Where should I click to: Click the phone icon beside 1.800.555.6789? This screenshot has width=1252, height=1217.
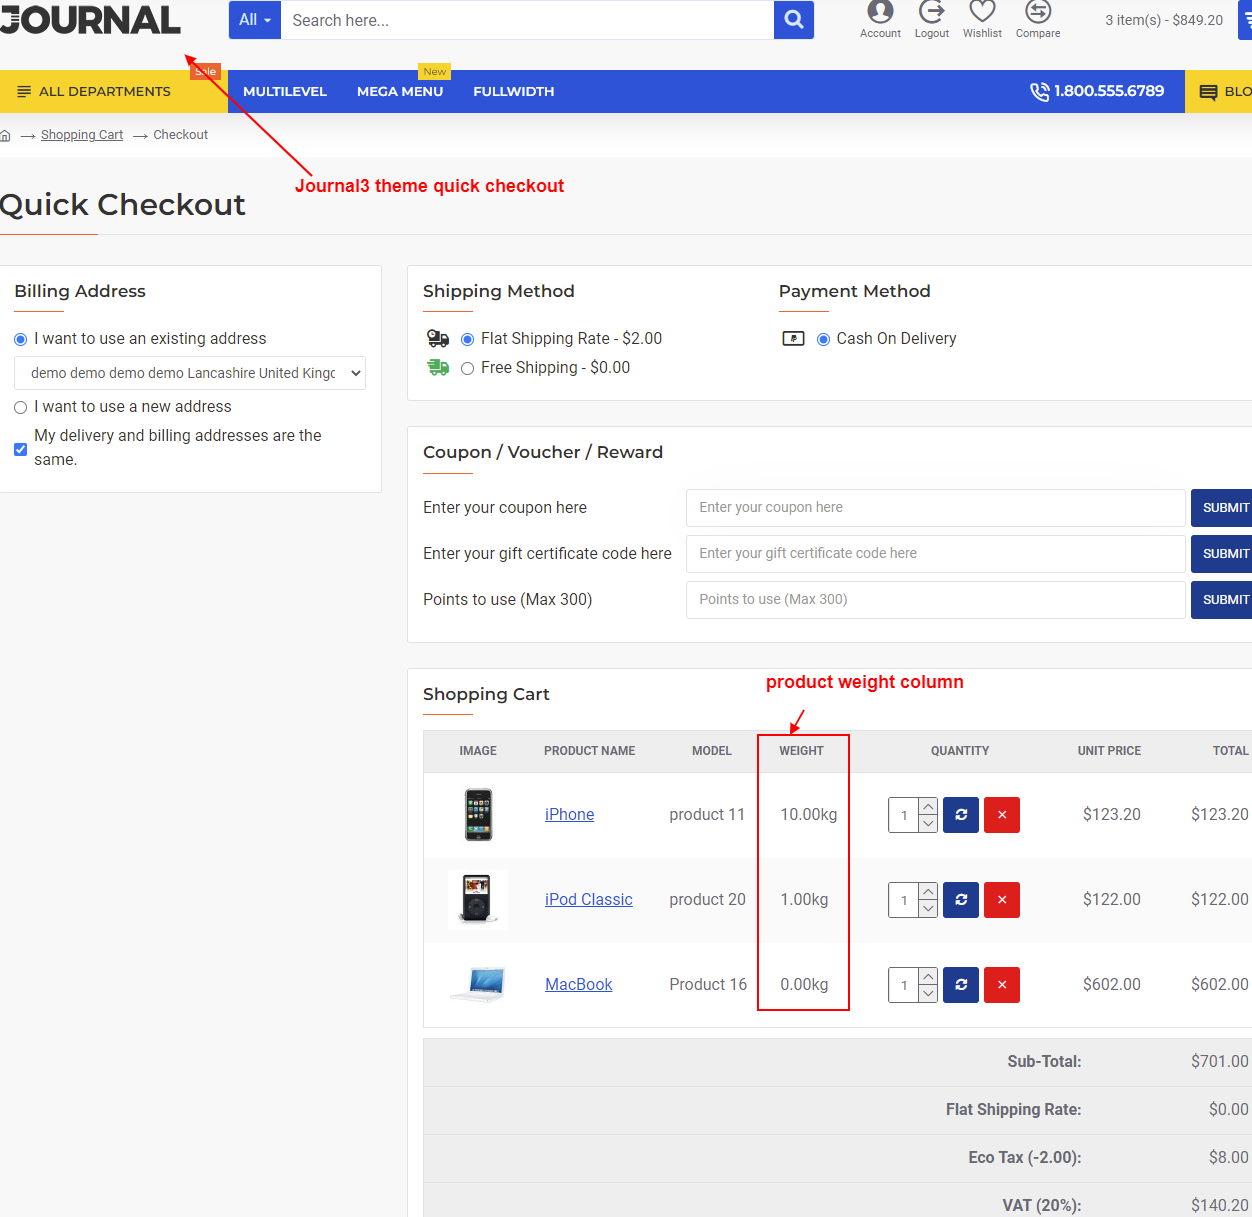point(1040,91)
